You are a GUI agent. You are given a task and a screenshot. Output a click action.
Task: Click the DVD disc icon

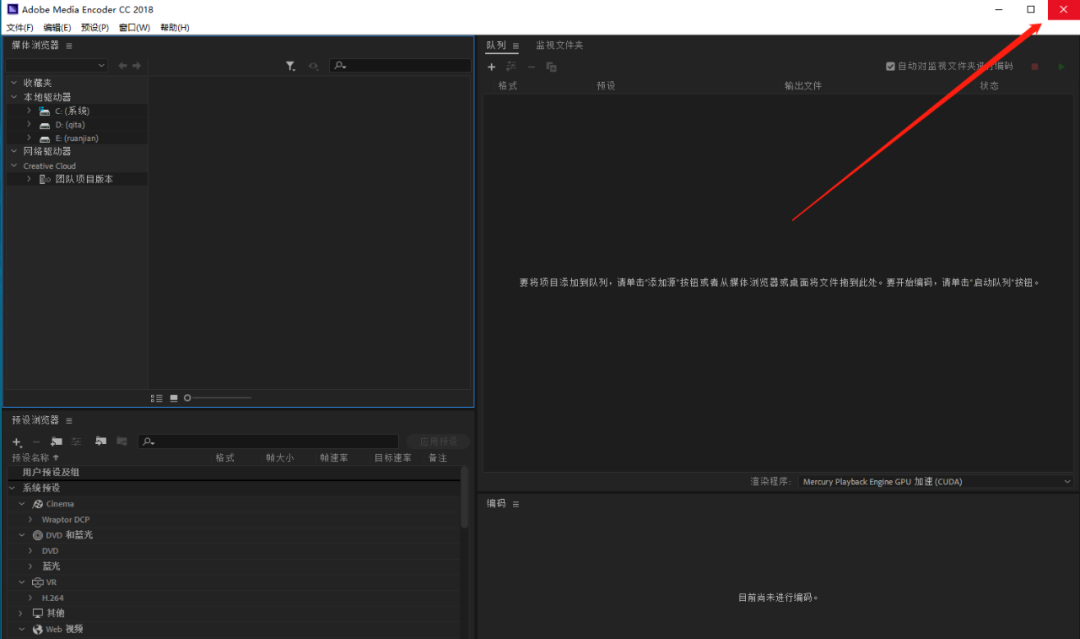click(38, 535)
